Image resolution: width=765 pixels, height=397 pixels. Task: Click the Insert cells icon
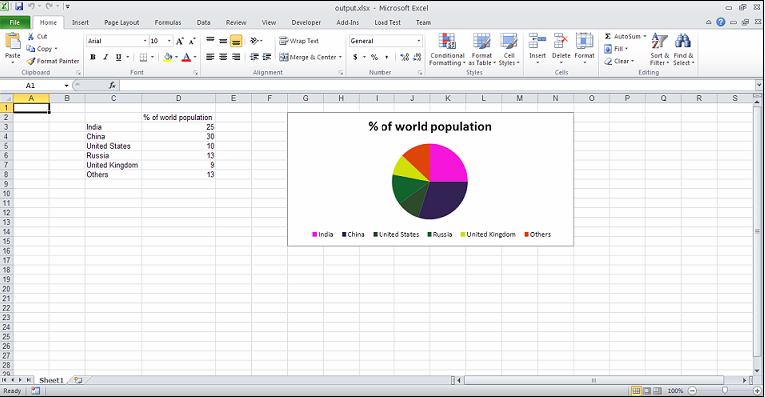click(537, 42)
